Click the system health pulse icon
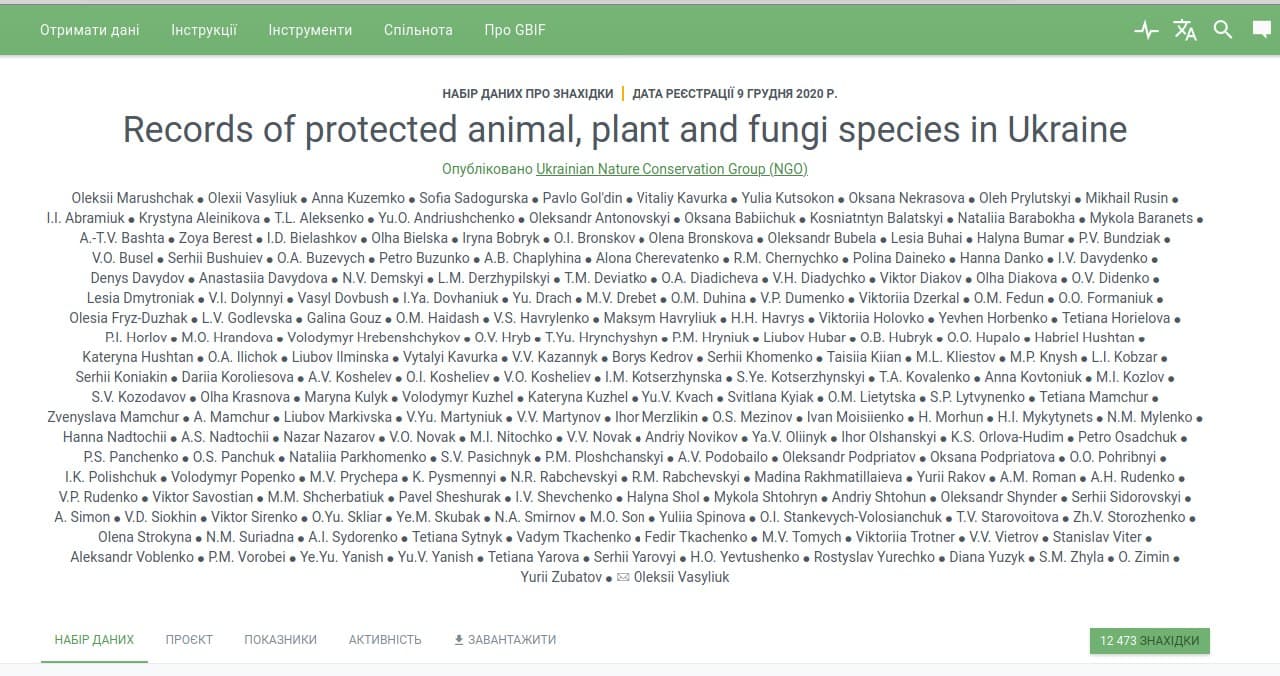This screenshot has height=676, width=1280. (1146, 30)
